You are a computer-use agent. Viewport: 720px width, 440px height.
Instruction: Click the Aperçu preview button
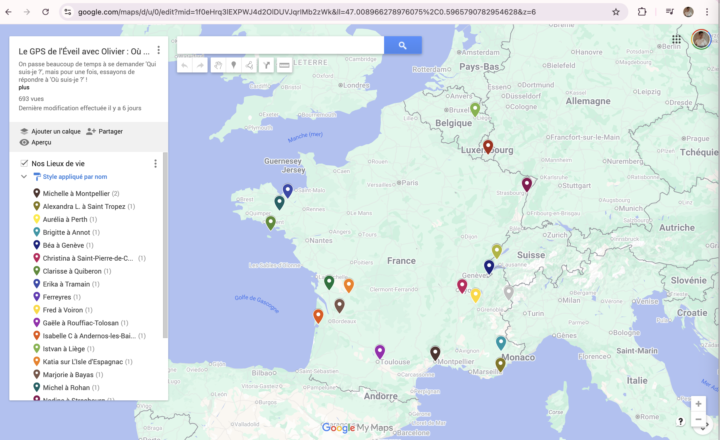36,142
